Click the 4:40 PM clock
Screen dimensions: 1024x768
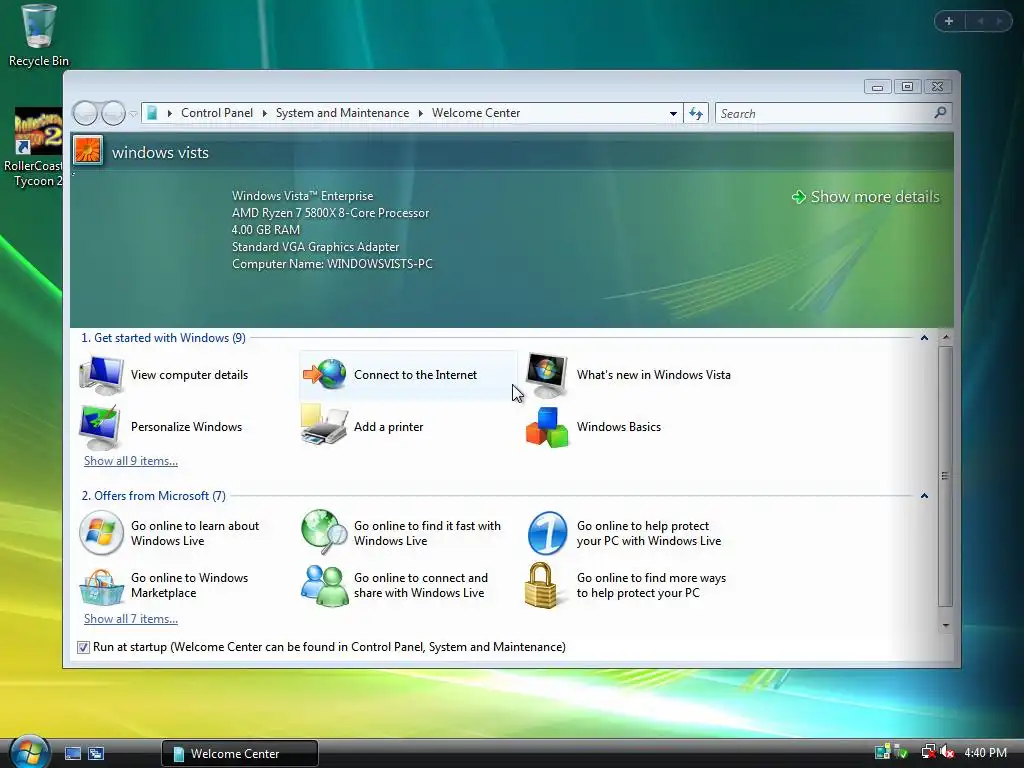tap(985, 752)
